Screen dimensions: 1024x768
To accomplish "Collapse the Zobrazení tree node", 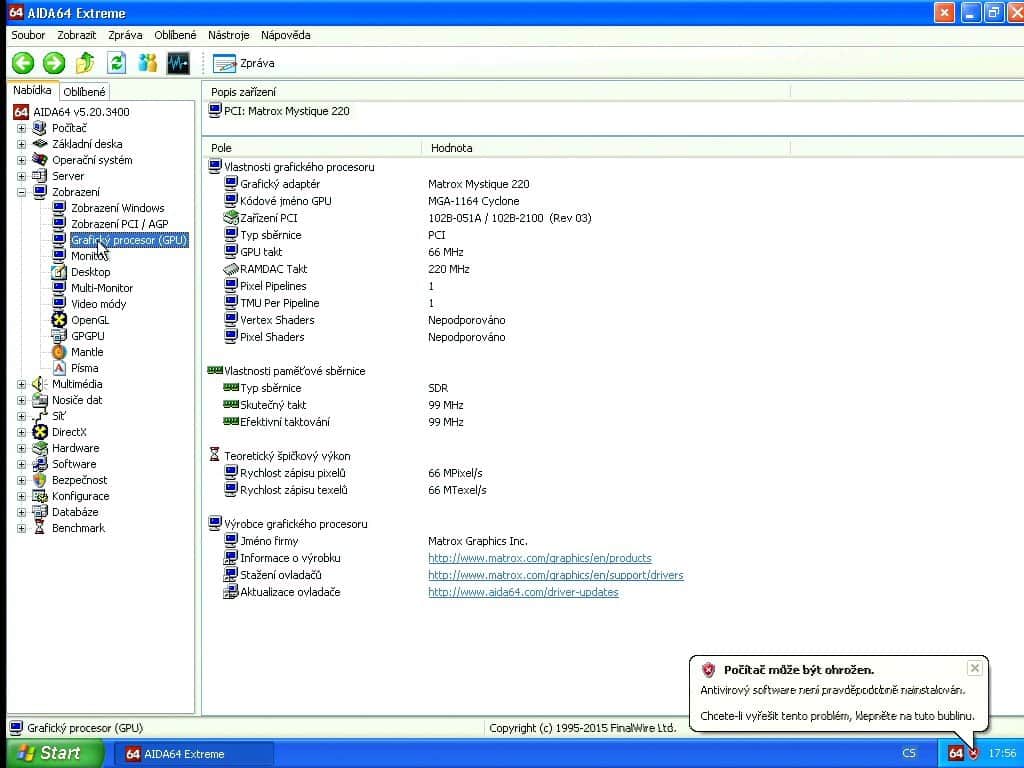I will pos(22,193).
